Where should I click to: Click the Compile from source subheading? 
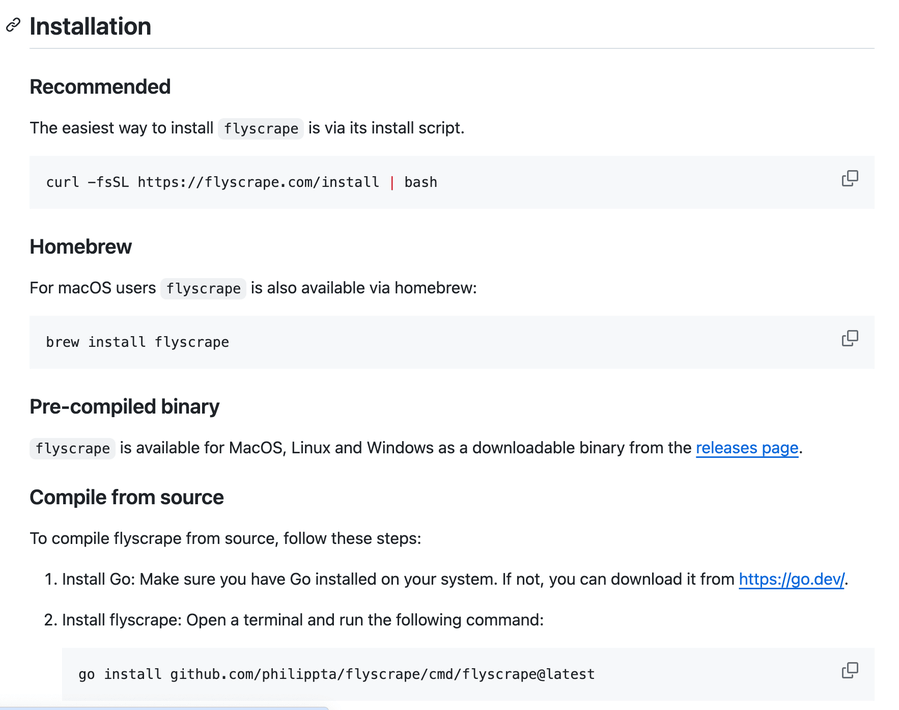pyautogui.click(x=126, y=498)
